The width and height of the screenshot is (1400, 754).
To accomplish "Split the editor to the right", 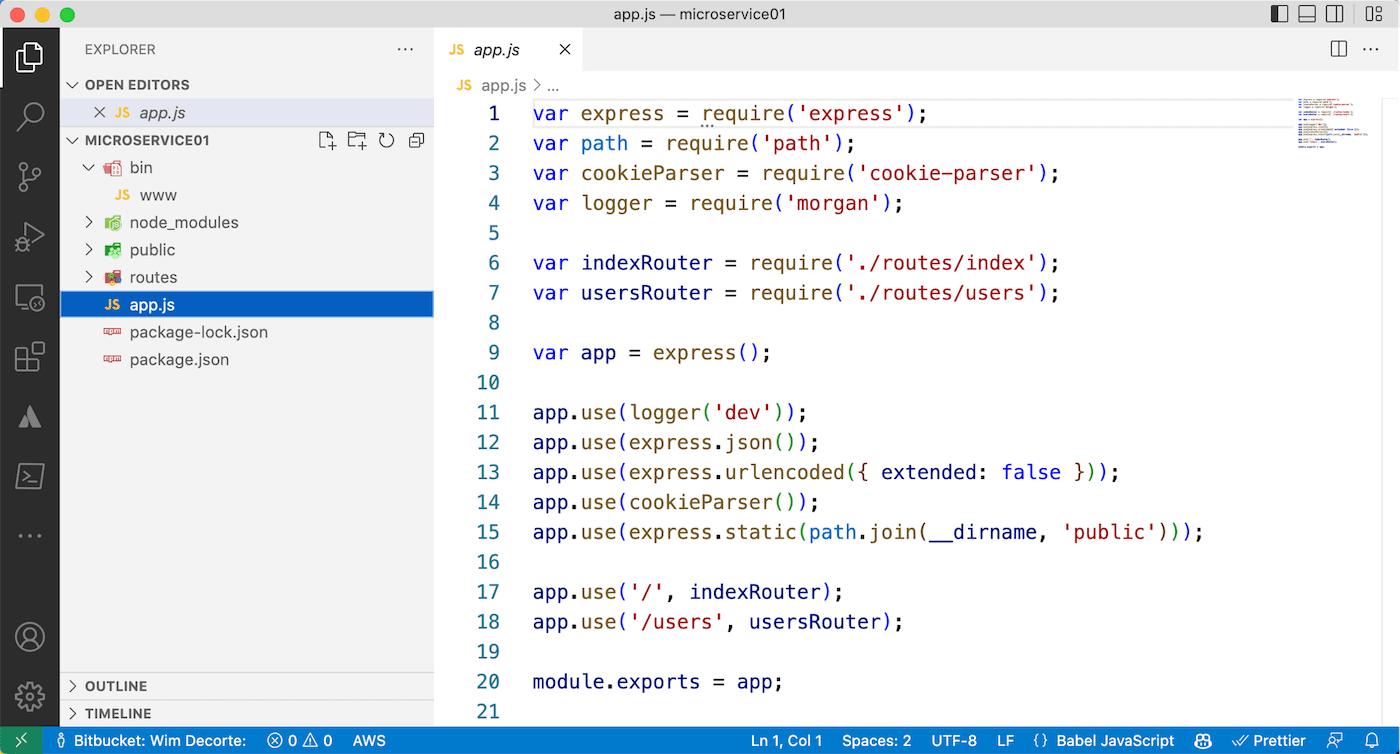I will pos(1339,49).
